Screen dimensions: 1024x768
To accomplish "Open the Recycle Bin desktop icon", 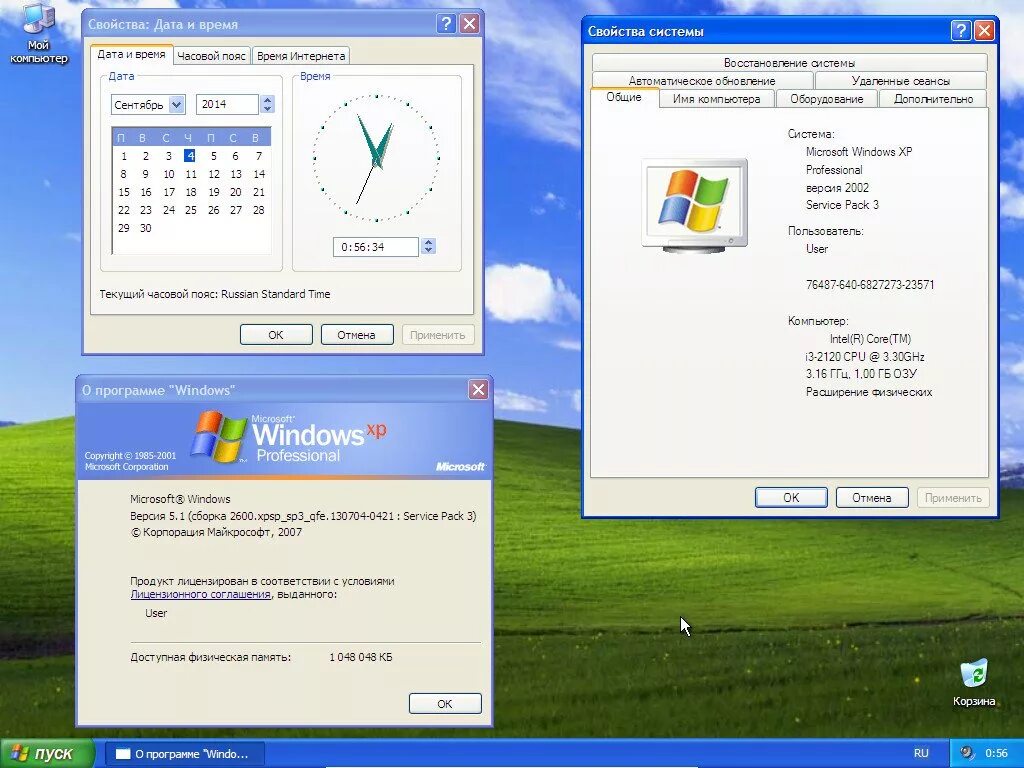I will (x=974, y=683).
